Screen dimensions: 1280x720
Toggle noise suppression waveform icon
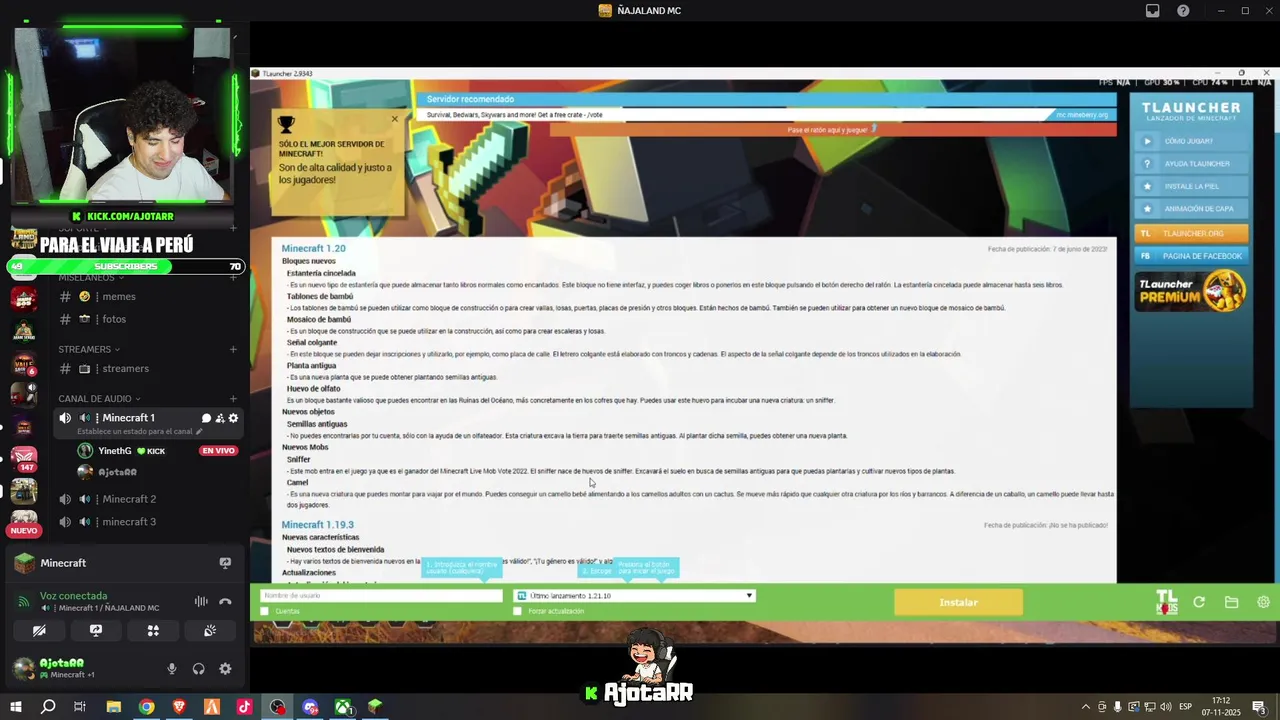201,601
